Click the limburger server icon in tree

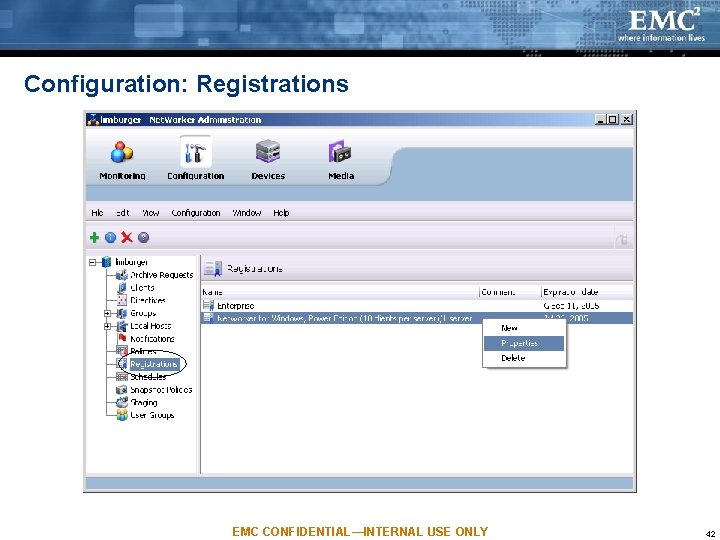tap(107, 262)
